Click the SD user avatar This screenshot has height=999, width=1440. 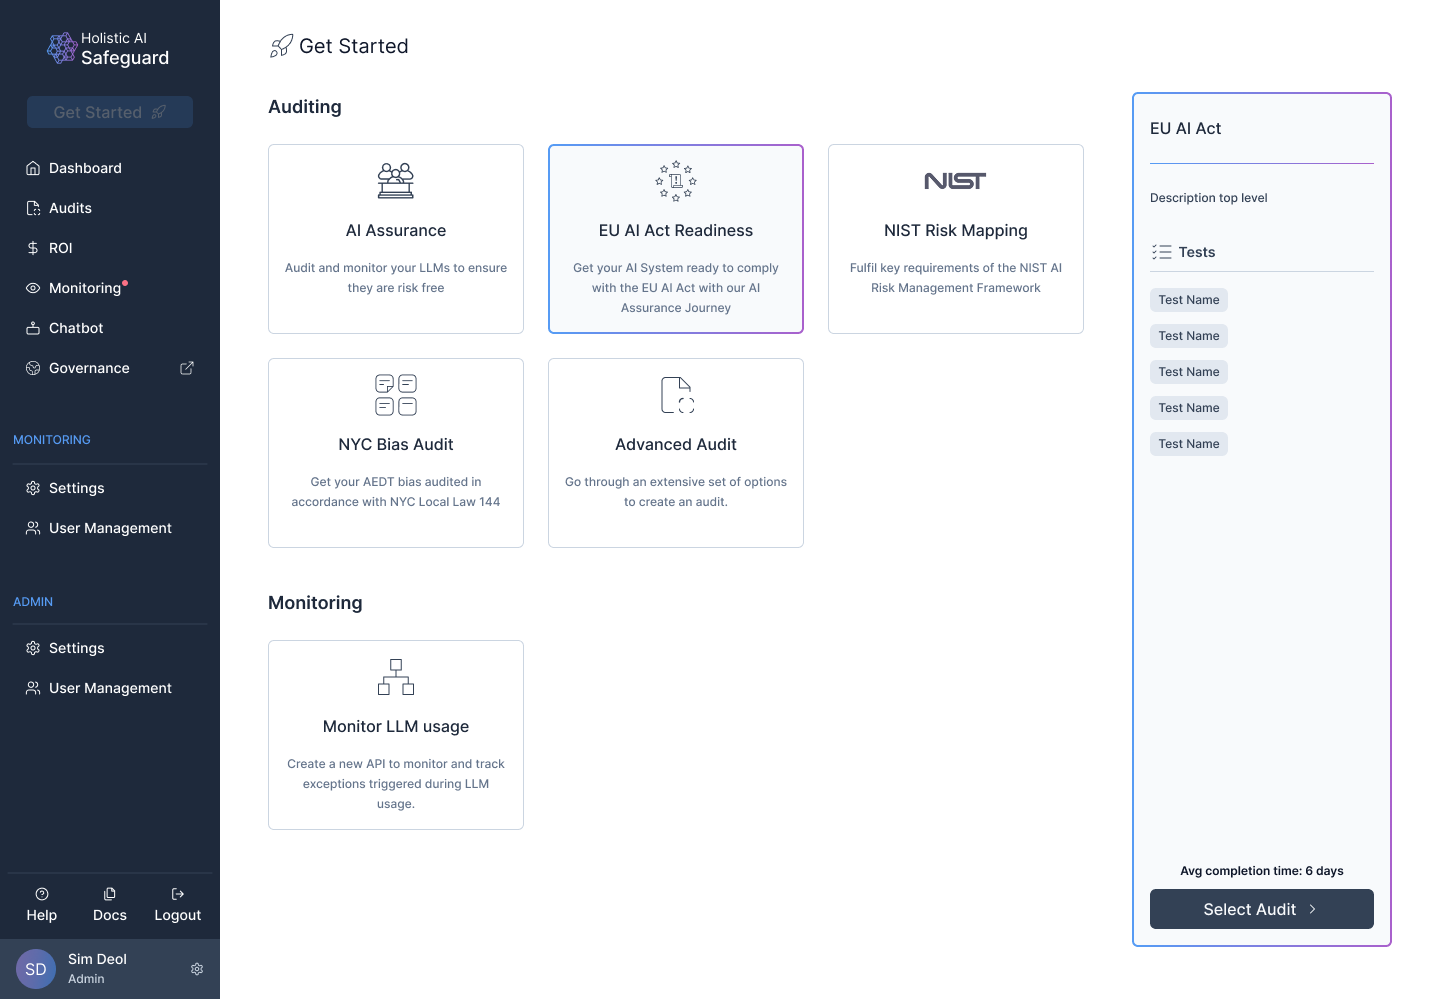pos(36,969)
